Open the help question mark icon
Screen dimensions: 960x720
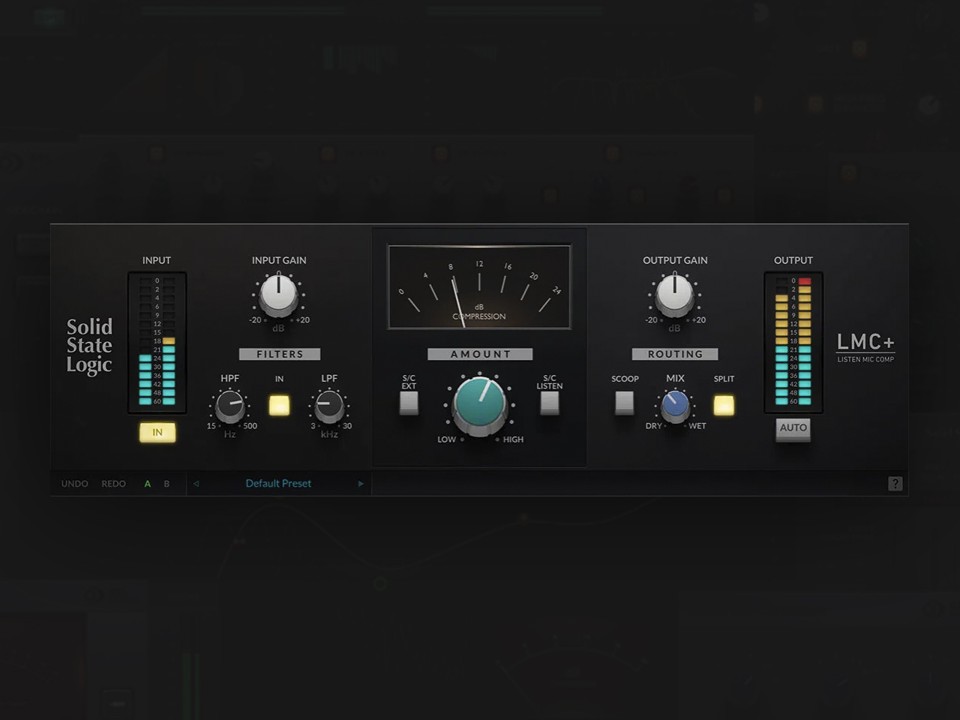[895, 484]
